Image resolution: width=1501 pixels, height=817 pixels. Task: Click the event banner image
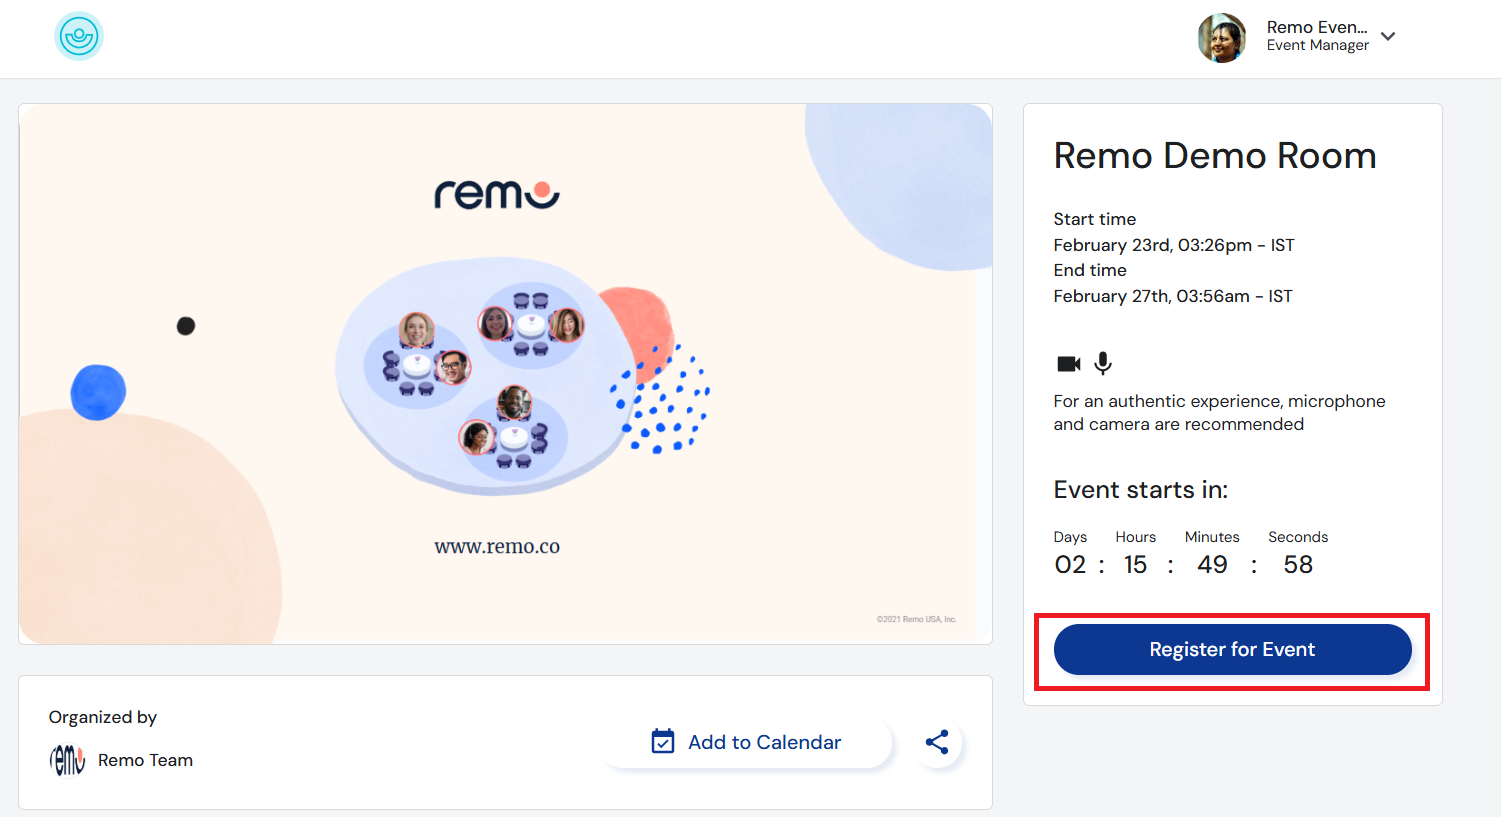pos(505,374)
